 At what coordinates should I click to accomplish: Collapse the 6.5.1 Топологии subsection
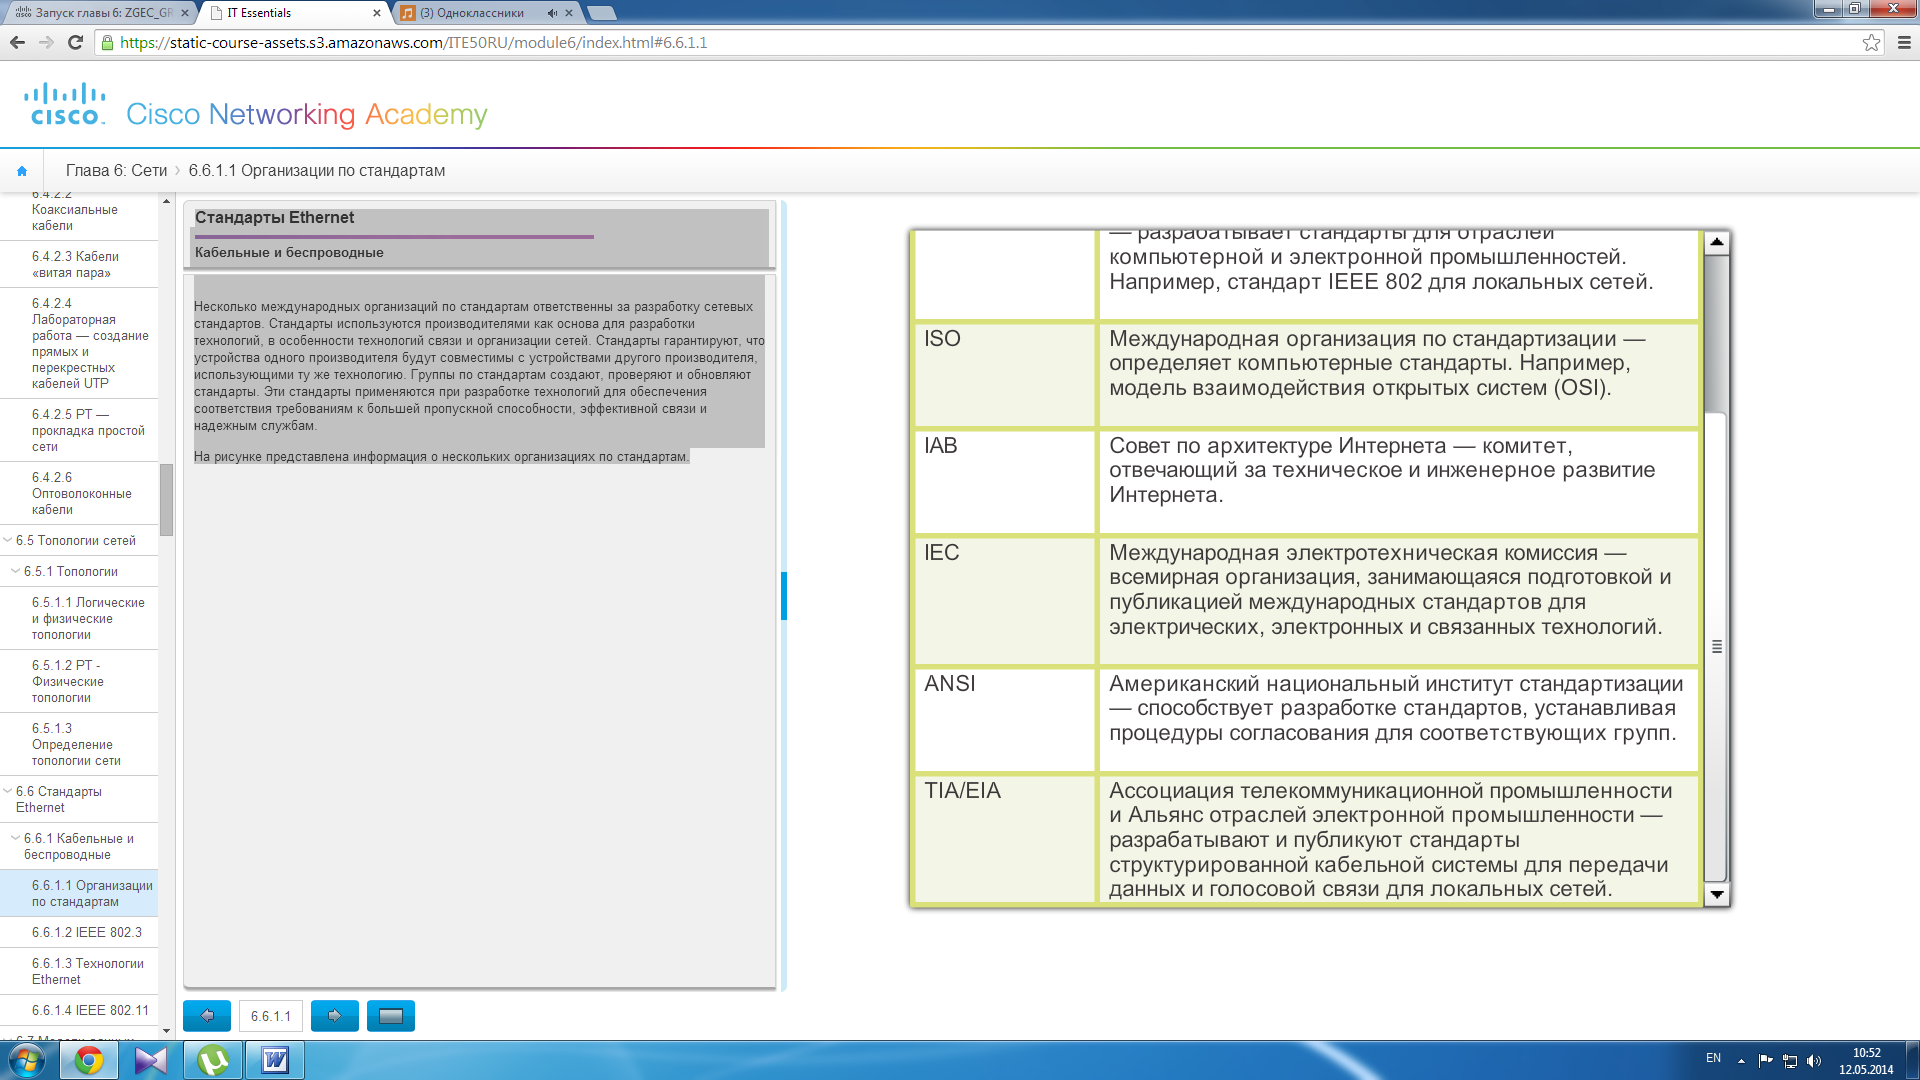(x=15, y=571)
